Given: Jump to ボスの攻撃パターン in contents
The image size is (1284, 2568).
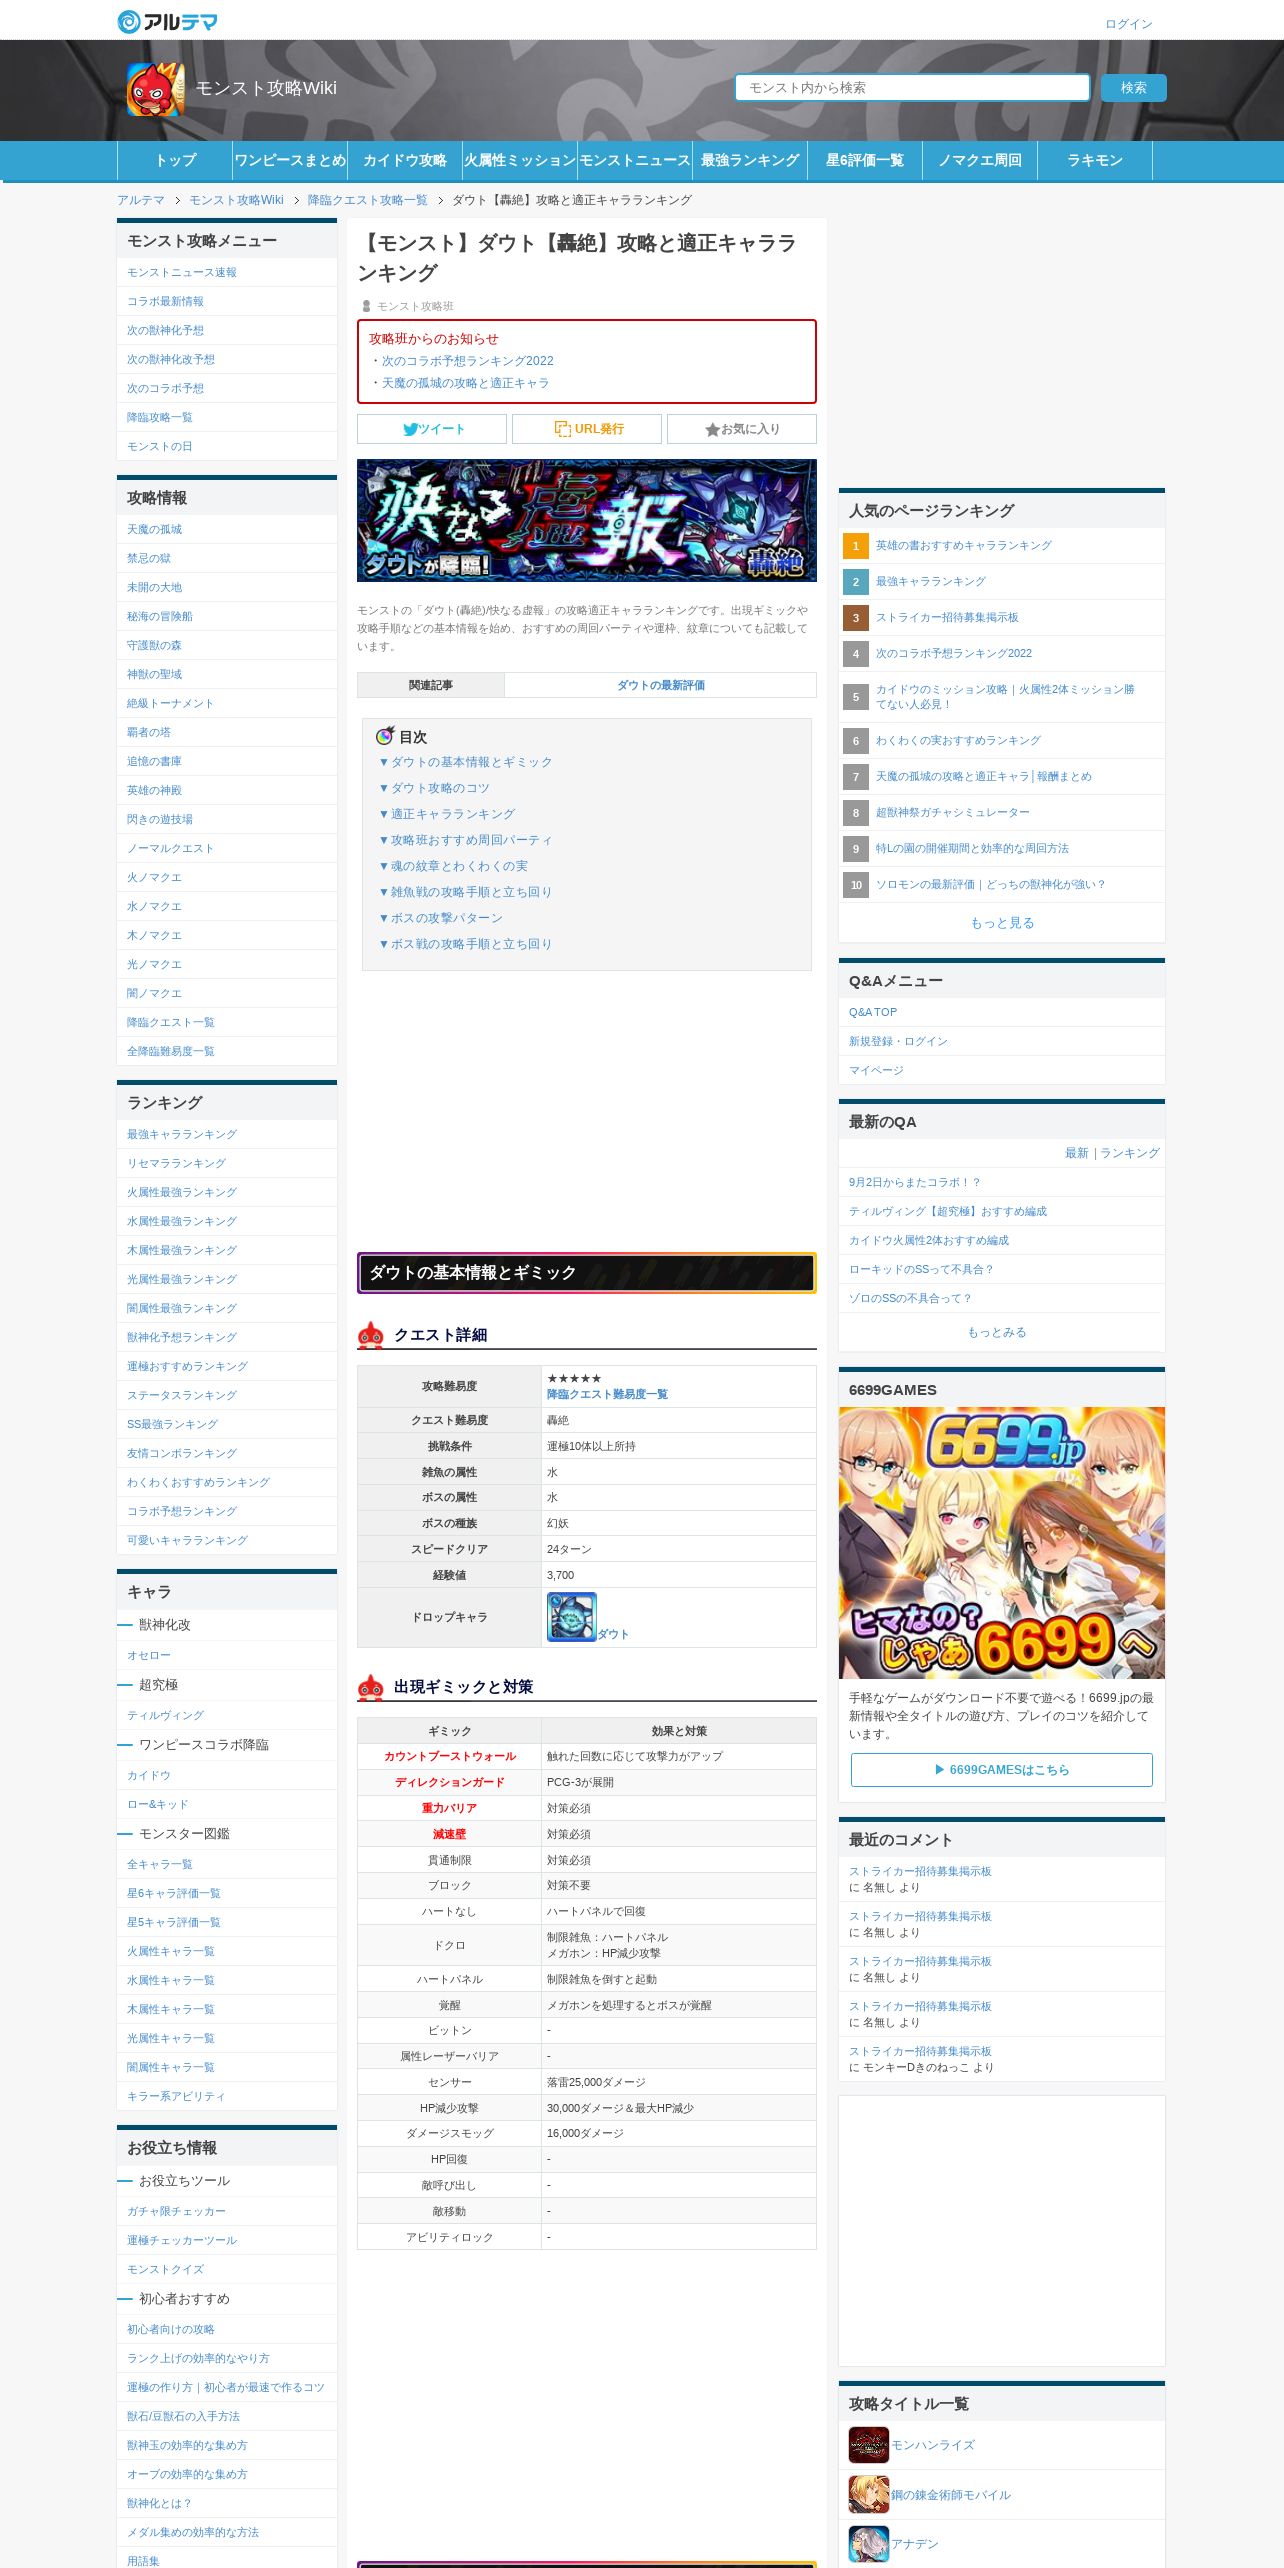Looking at the screenshot, I should (440, 918).
